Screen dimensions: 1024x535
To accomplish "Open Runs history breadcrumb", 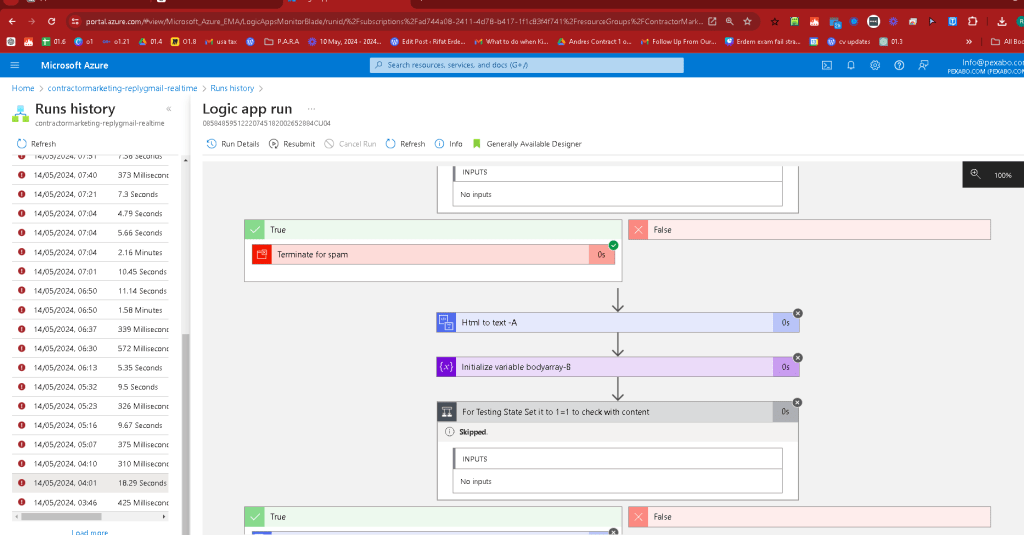I will (x=232, y=88).
